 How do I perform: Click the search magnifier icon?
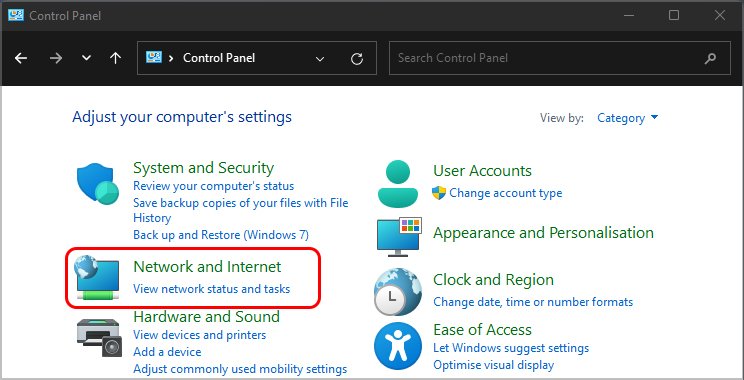coord(710,58)
